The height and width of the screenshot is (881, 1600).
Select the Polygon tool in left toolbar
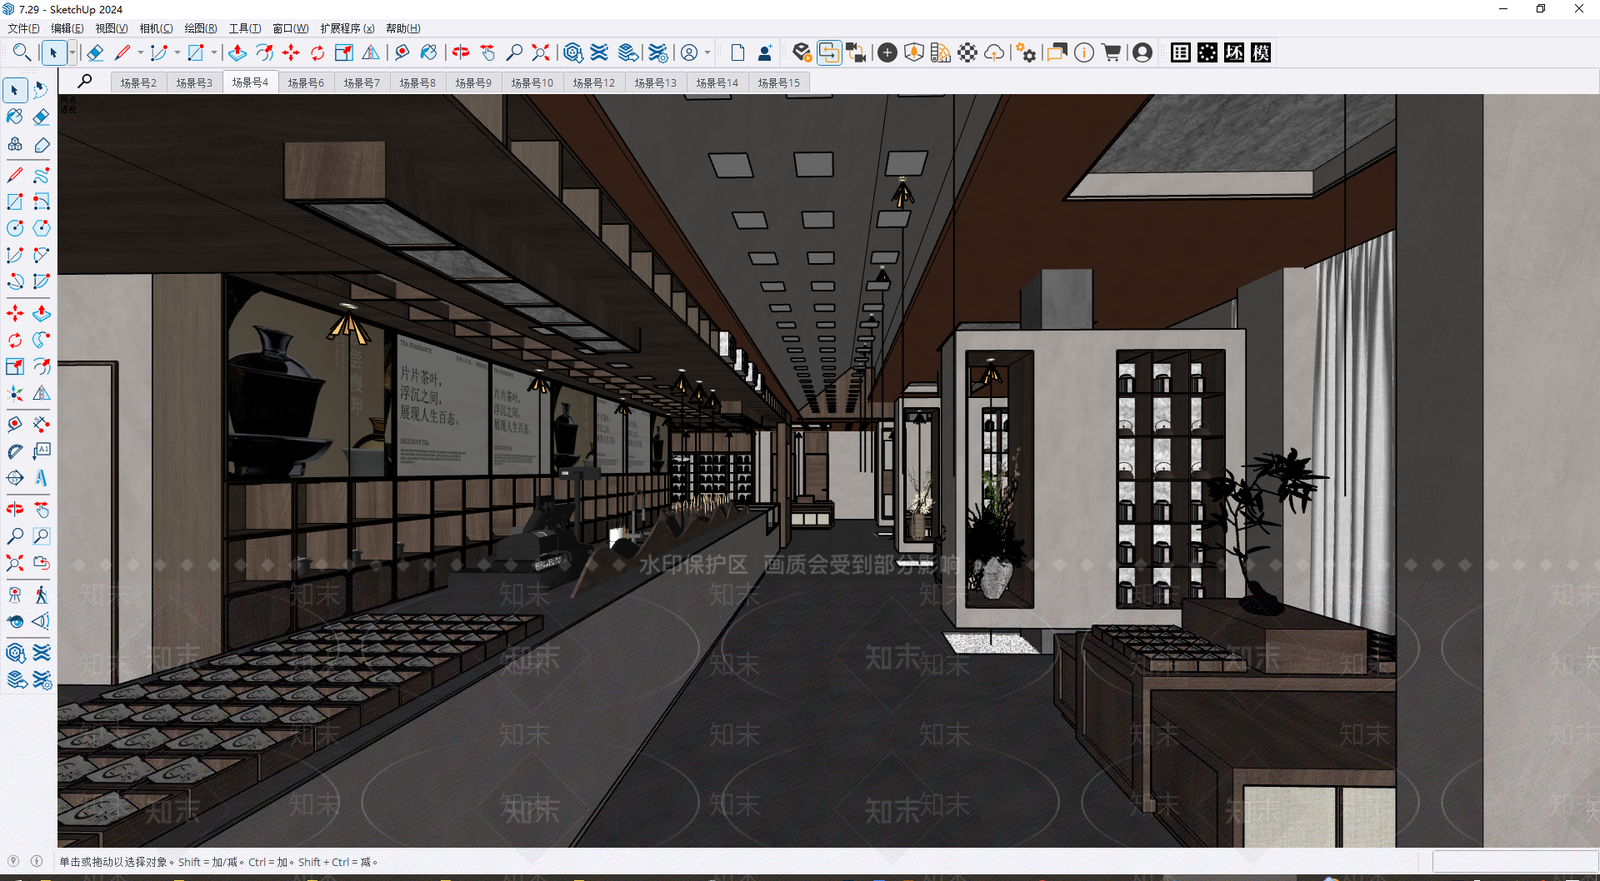coord(41,229)
